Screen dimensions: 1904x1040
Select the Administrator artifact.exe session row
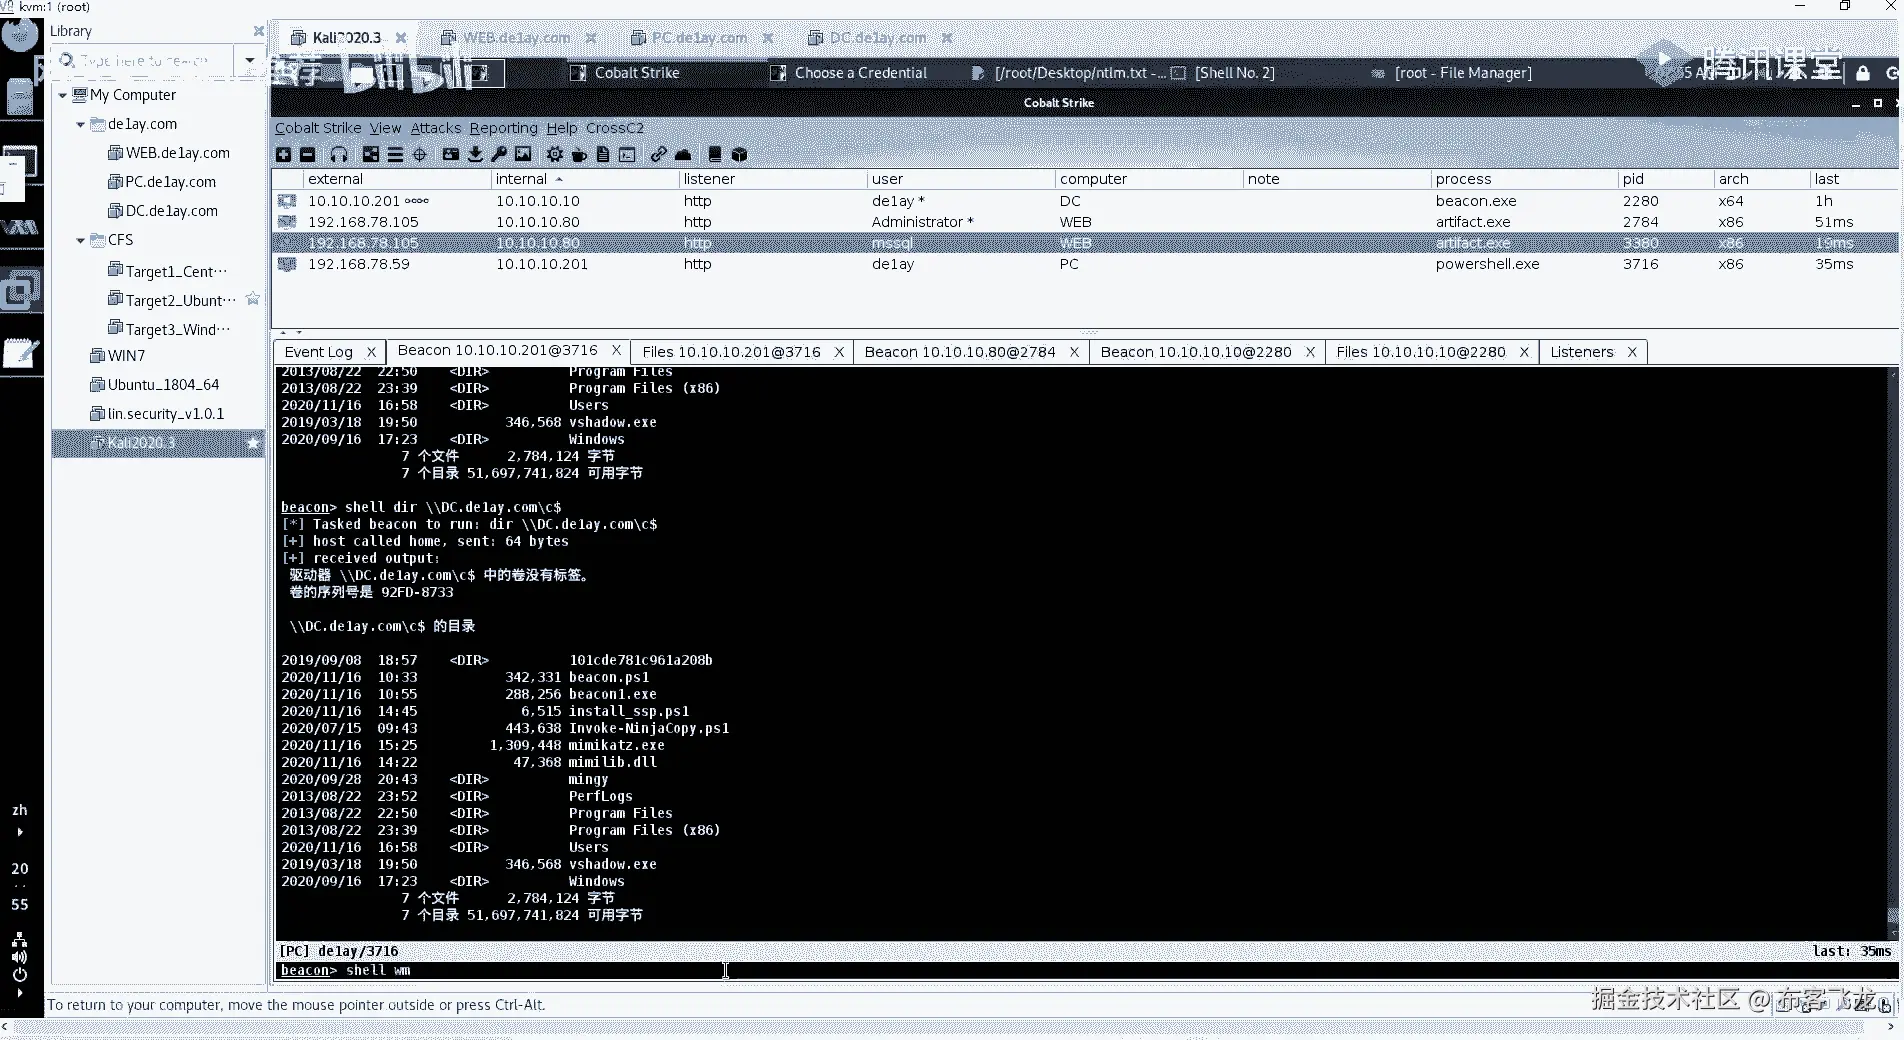(x=1084, y=222)
